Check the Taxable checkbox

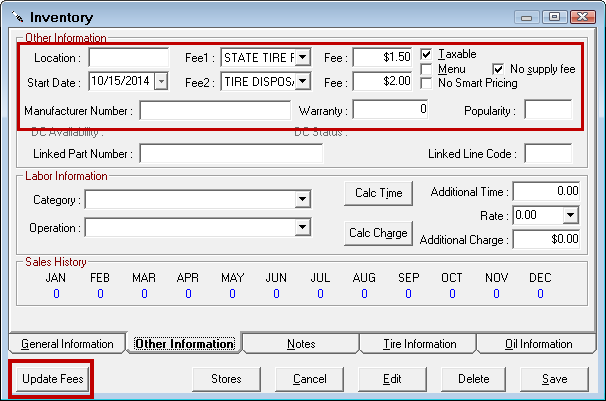[427, 54]
